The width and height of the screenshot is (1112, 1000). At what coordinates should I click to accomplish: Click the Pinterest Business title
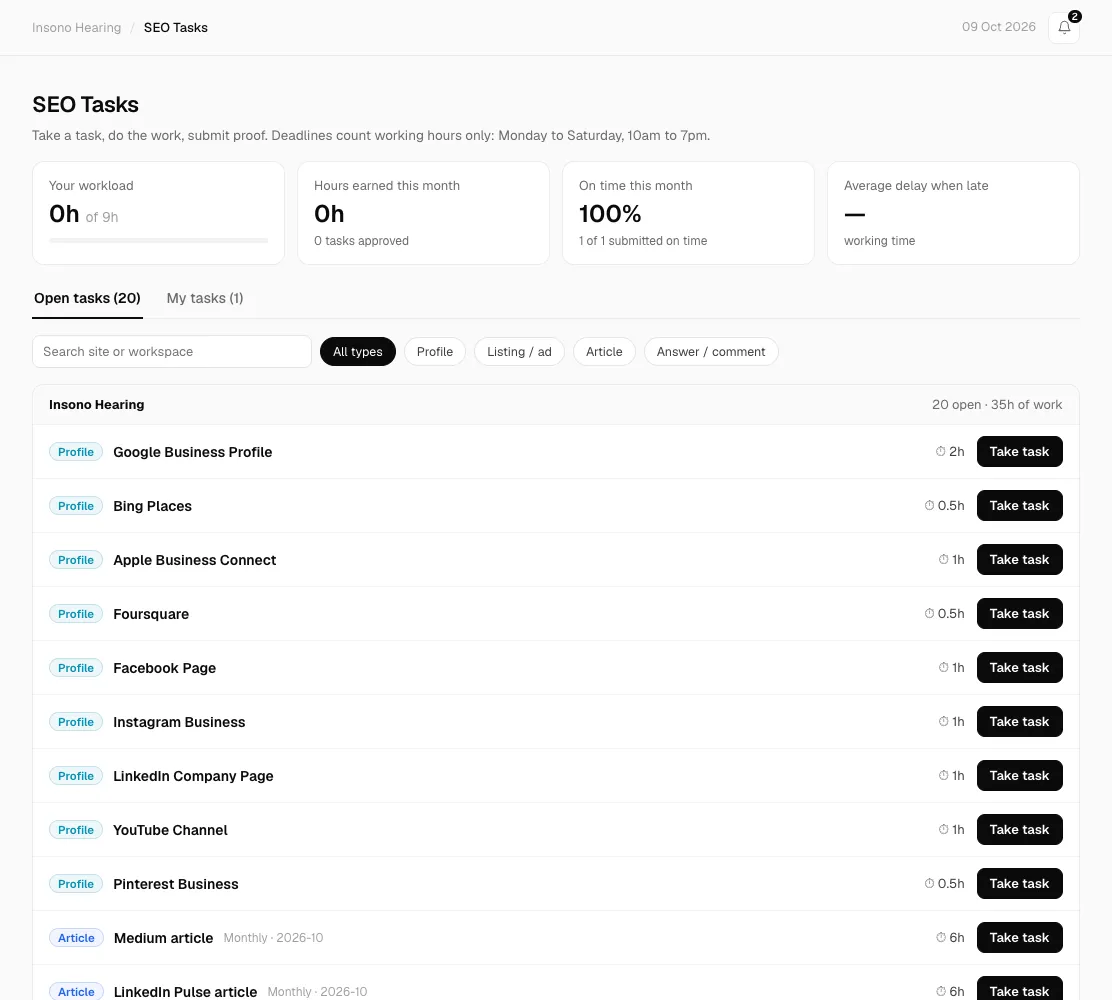[176, 884]
